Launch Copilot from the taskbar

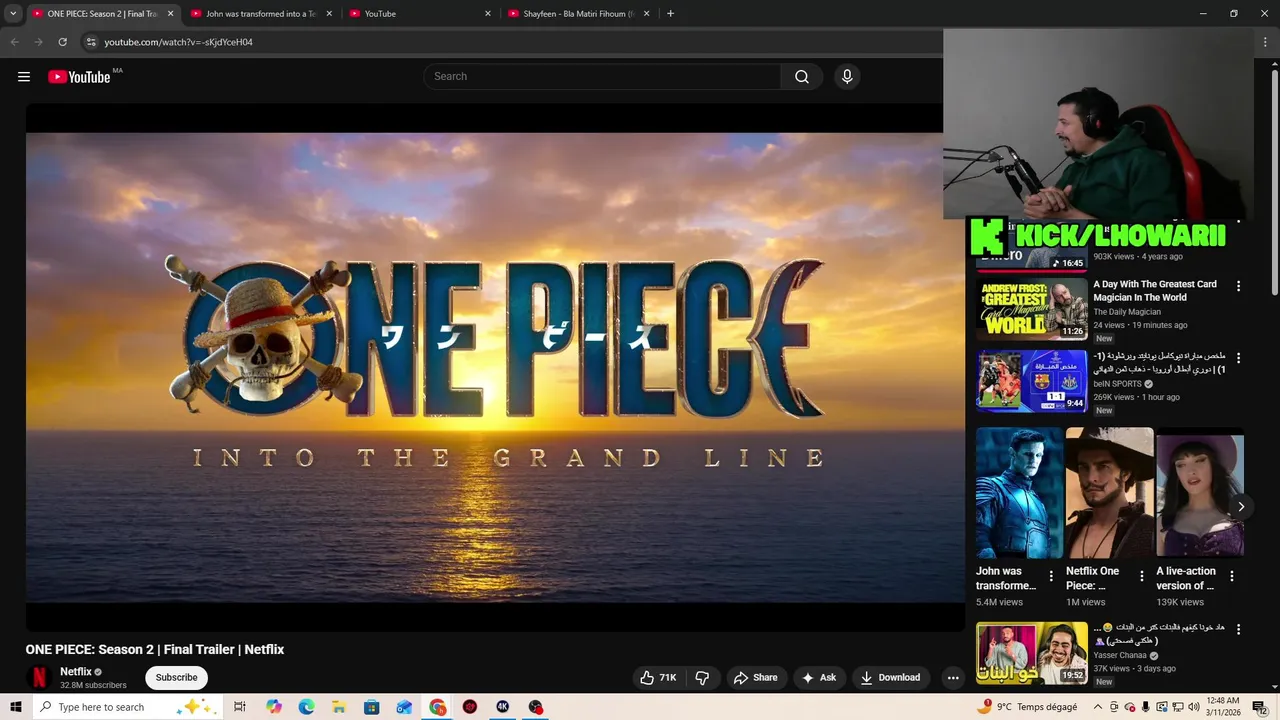click(274, 707)
